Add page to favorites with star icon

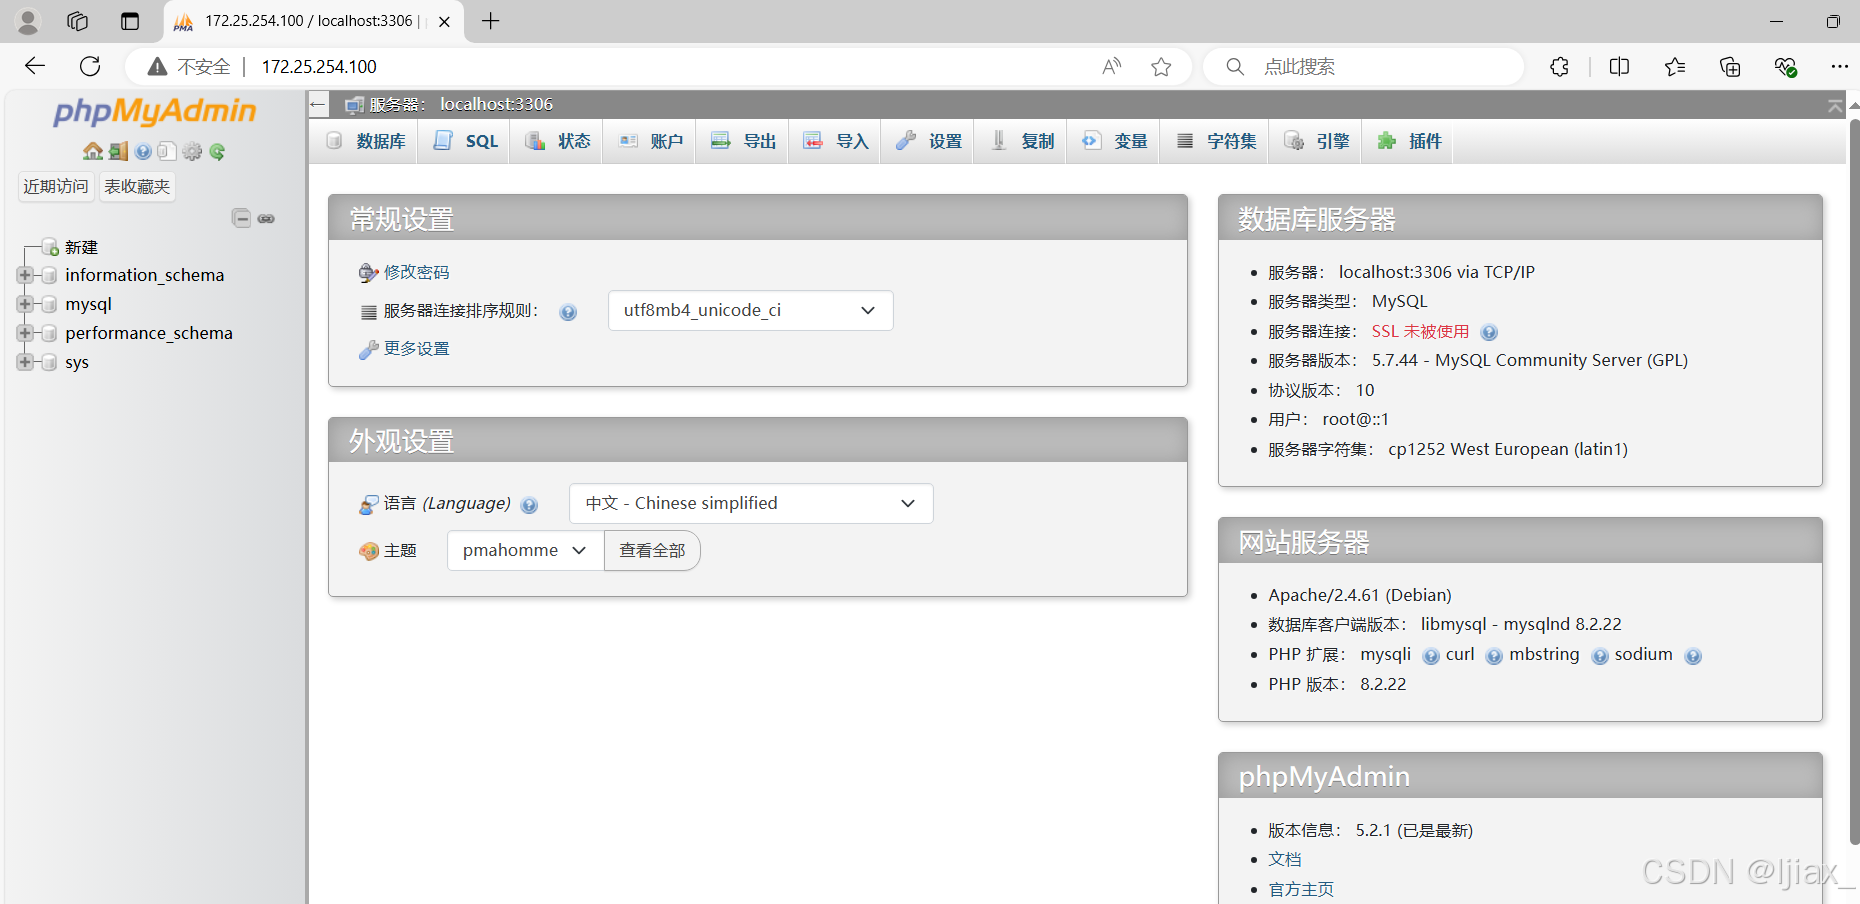tap(1161, 67)
